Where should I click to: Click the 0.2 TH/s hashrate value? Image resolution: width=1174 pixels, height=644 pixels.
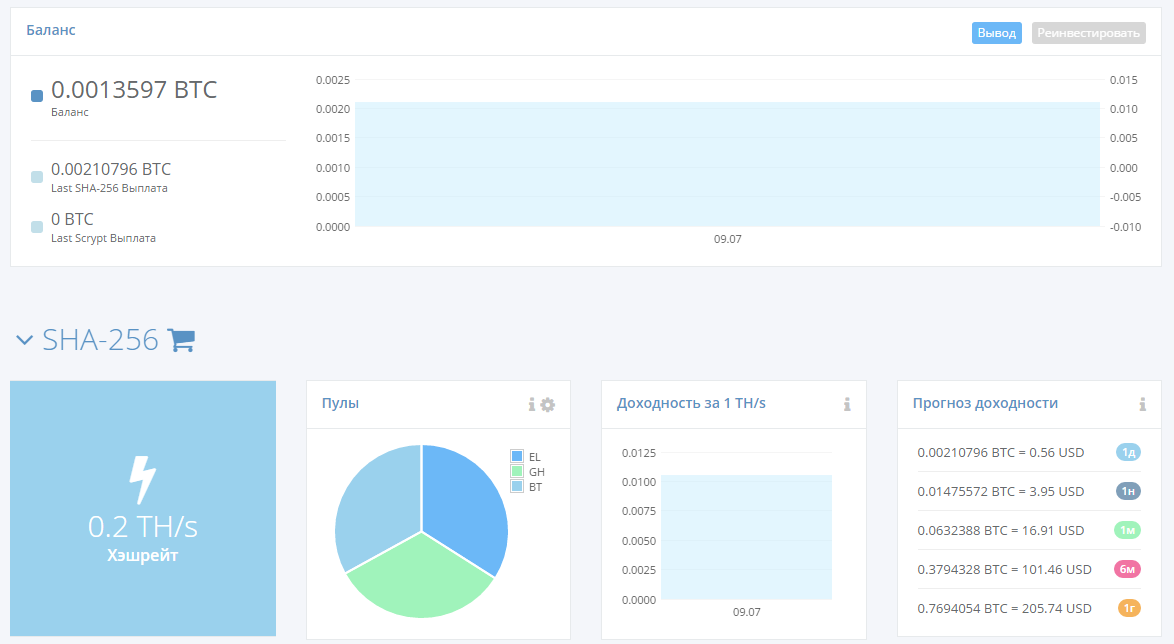pyautogui.click(x=143, y=527)
